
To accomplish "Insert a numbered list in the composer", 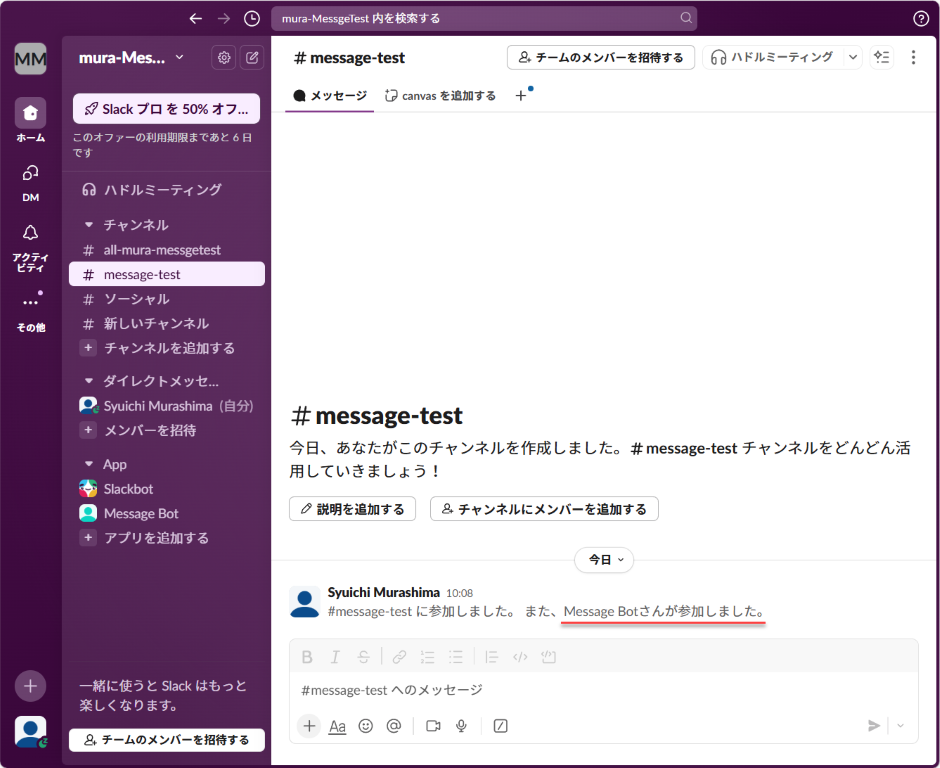I will pos(427,657).
